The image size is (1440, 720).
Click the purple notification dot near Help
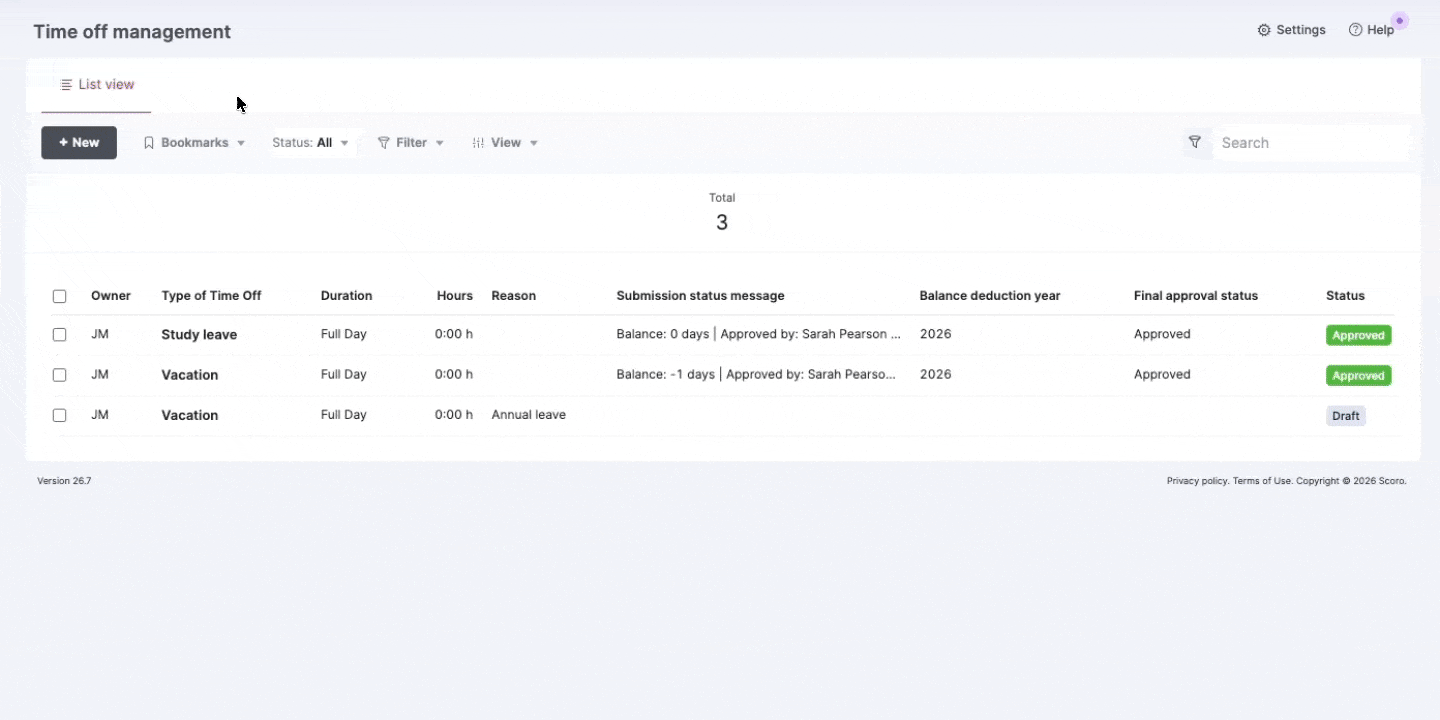1400,20
